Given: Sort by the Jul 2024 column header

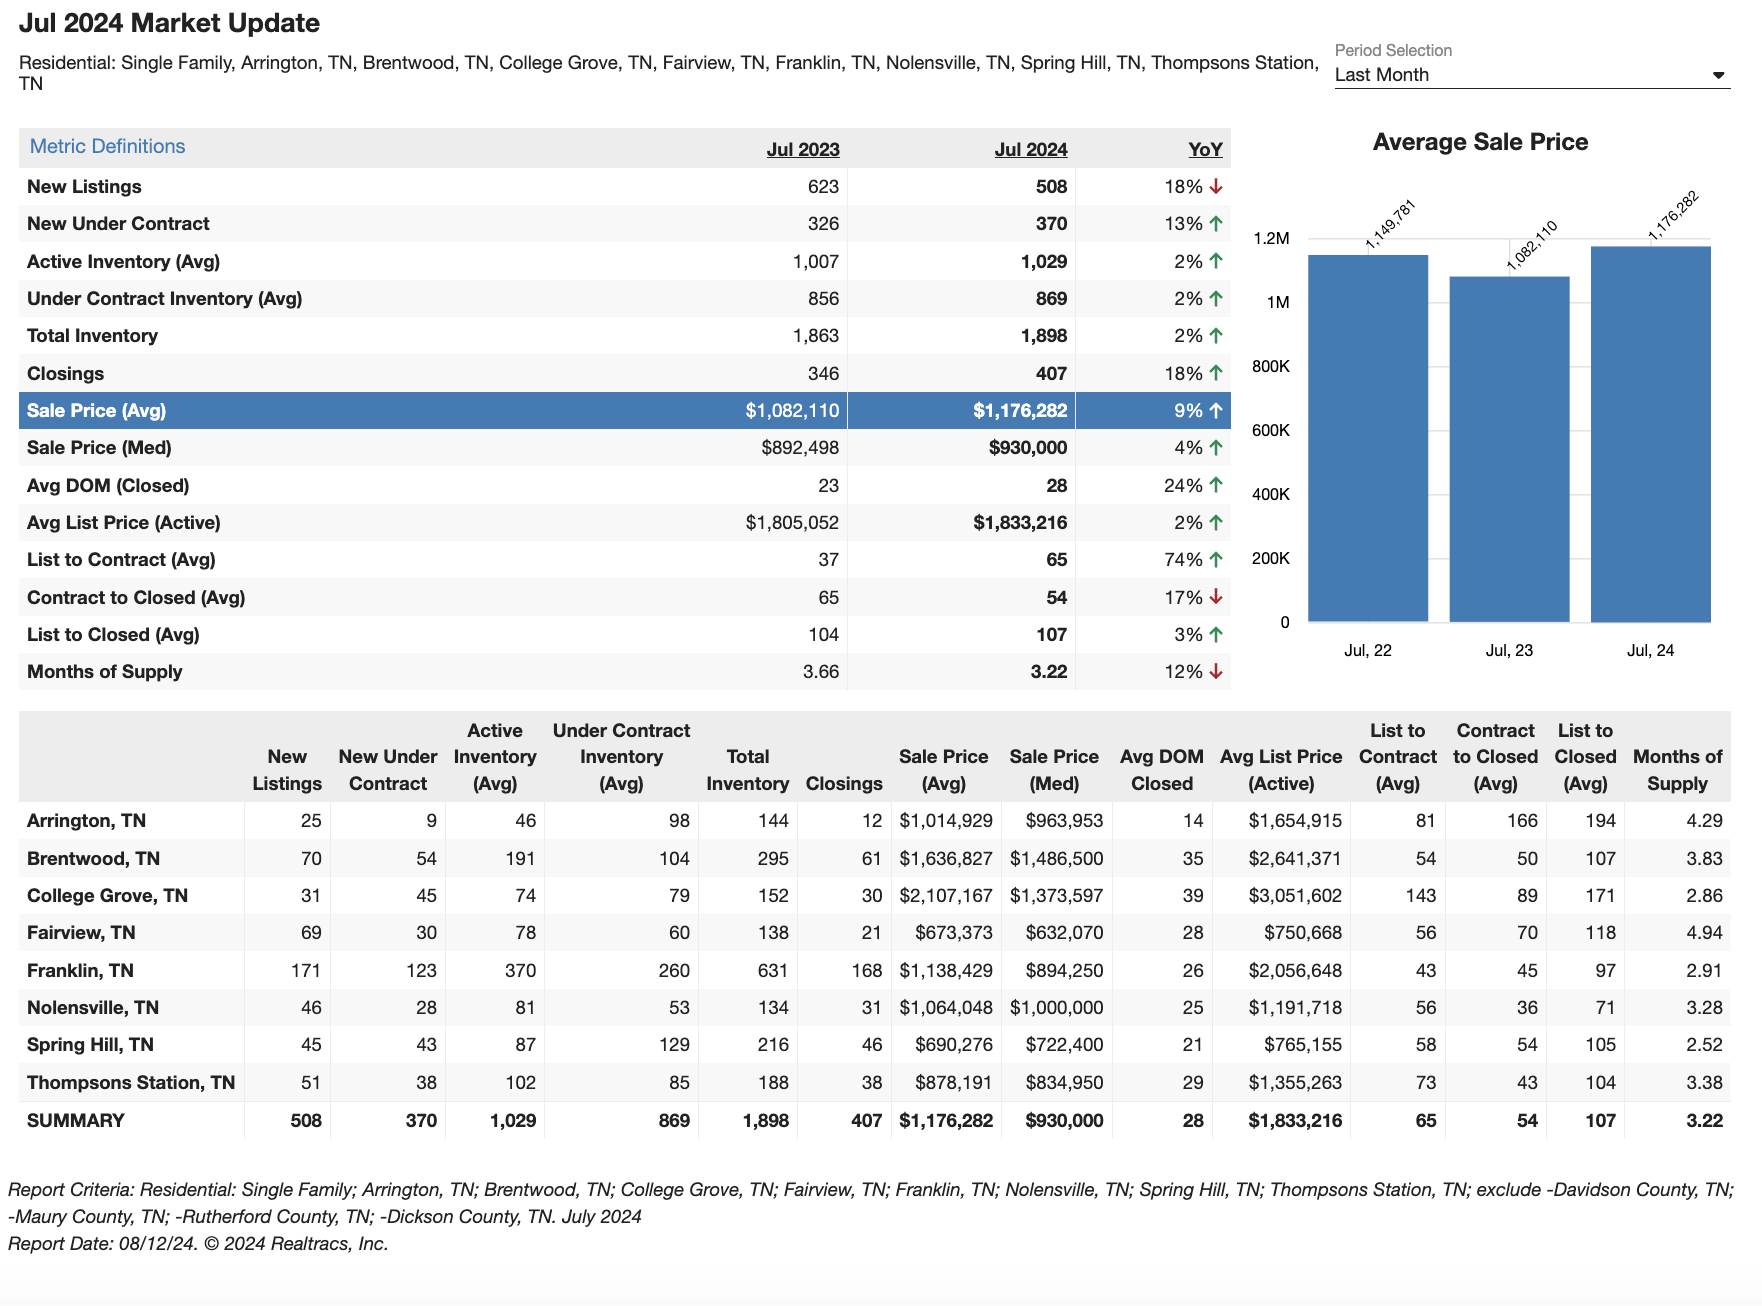Looking at the screenshot, I should 1031,149.
